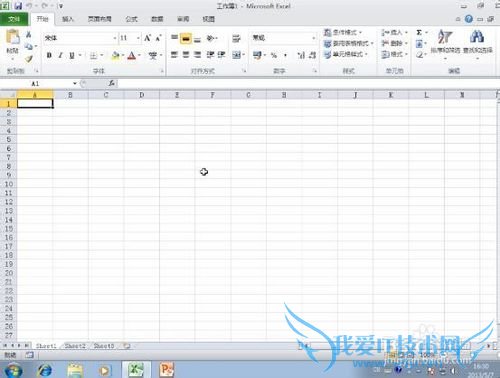
Task: Open the number format dropdown
Action: pos(314,38)
